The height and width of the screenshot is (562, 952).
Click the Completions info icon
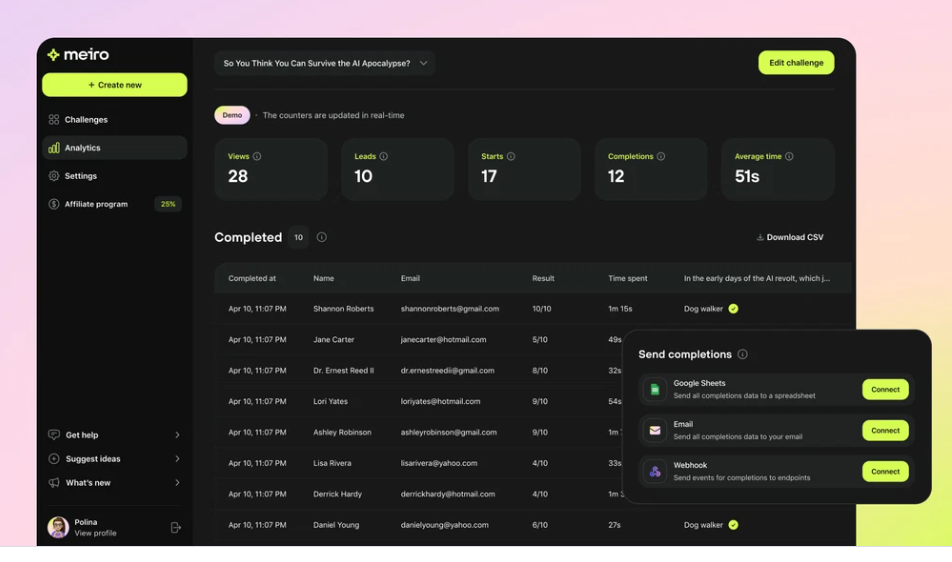click(661, 157)
